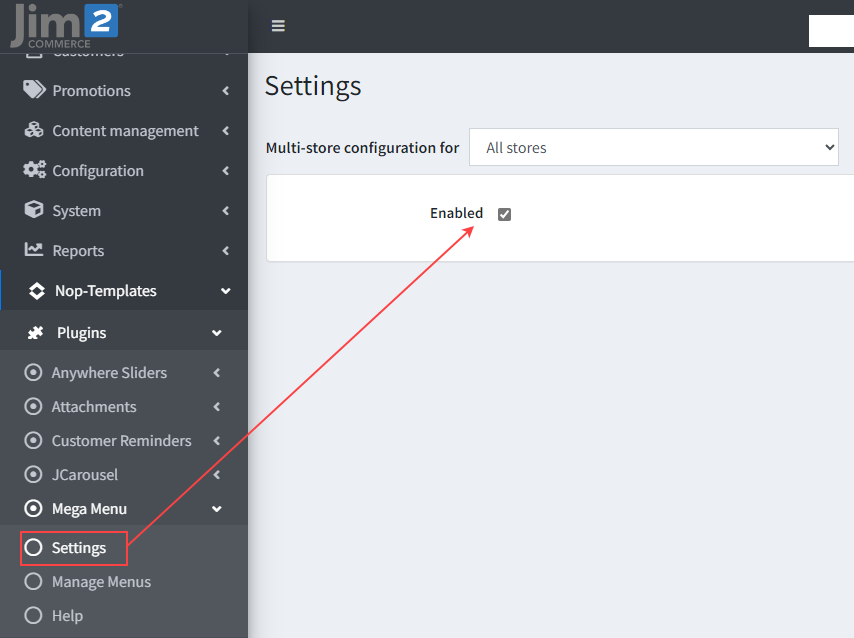Toggle the Enabled checkbox
This screenshot has width=854, height=638.
[504, 214]
